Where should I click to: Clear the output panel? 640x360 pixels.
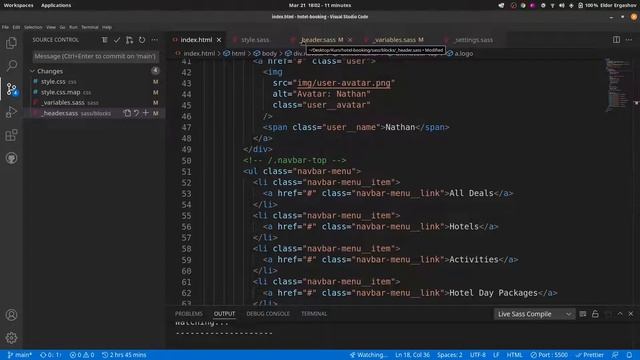click(x=583, y=314)
